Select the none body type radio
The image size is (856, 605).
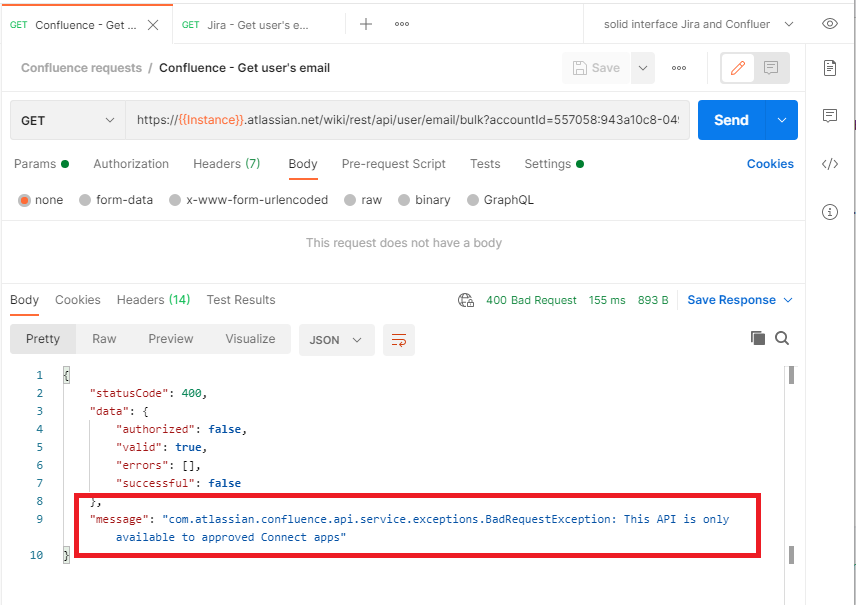[25, 200]
